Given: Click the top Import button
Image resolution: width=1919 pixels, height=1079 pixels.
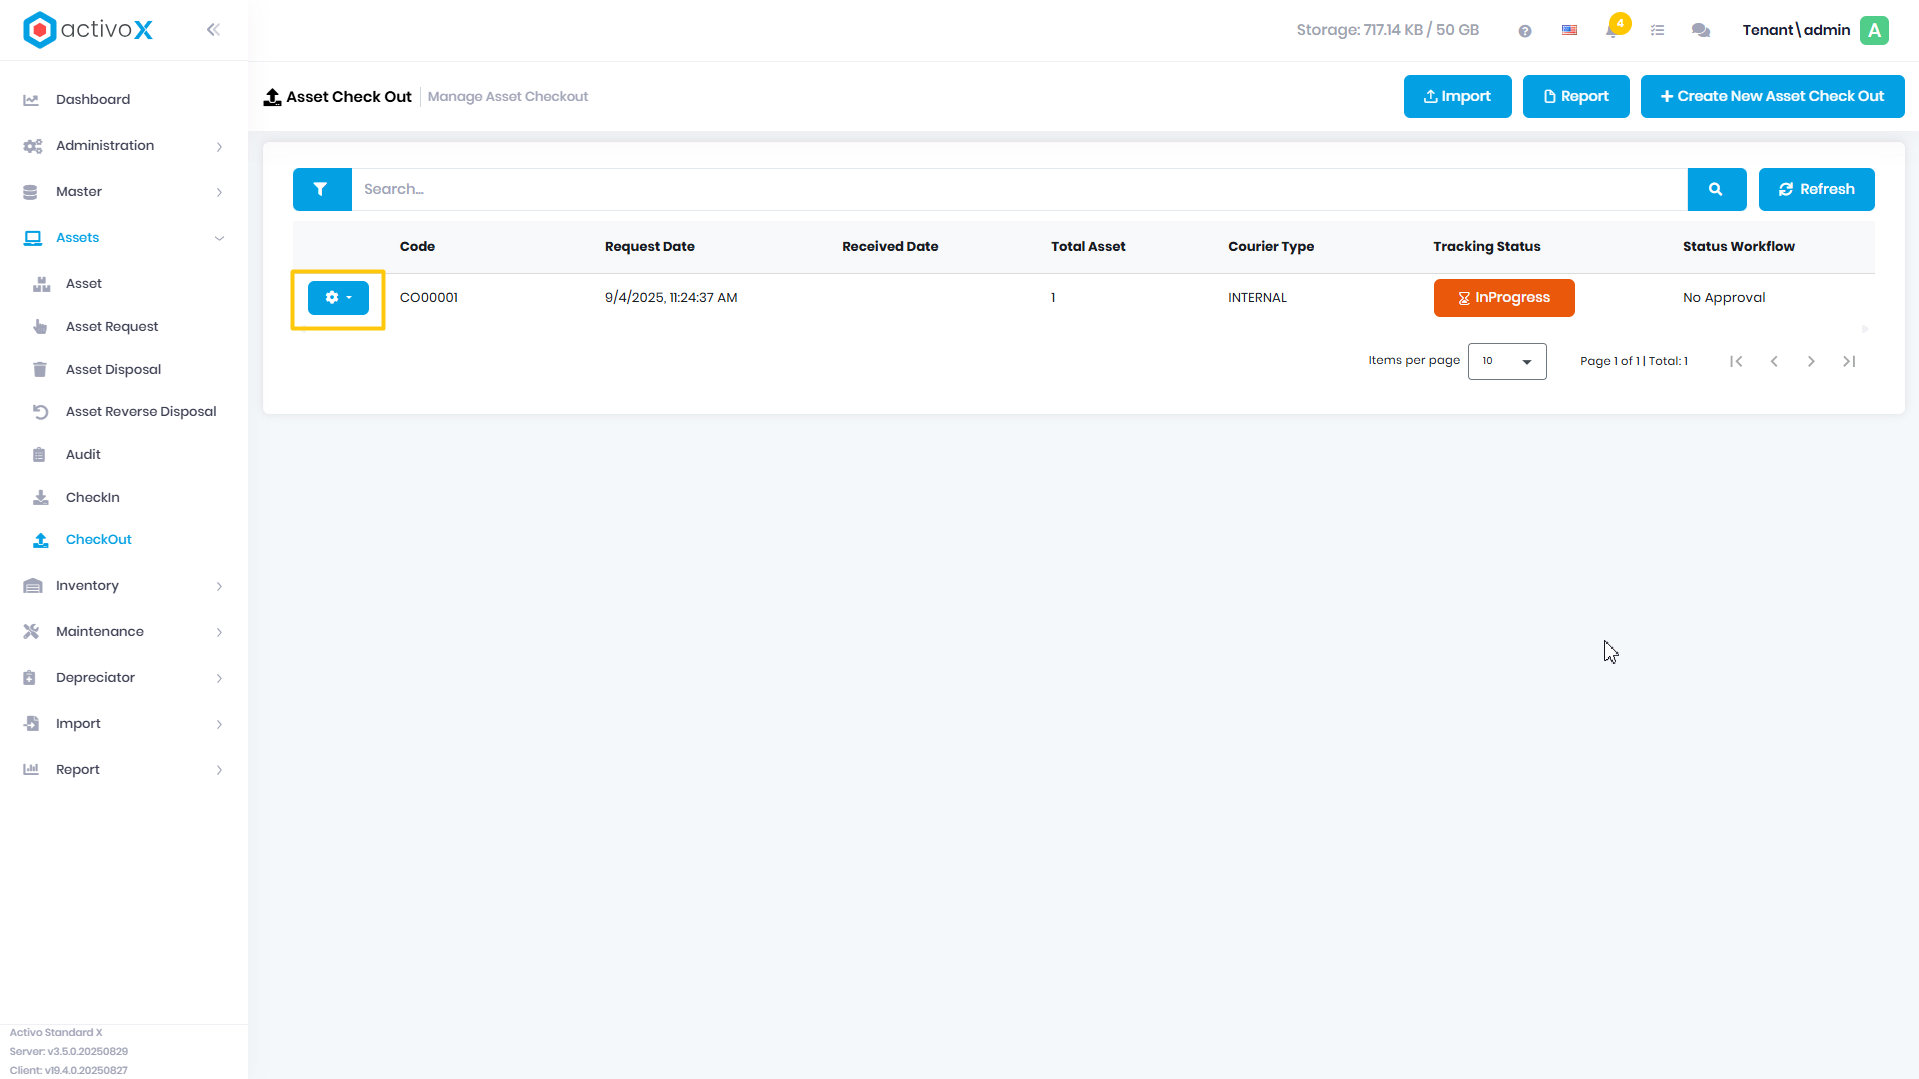Looking at the screenshot, I should click(x=1458, y=97).
